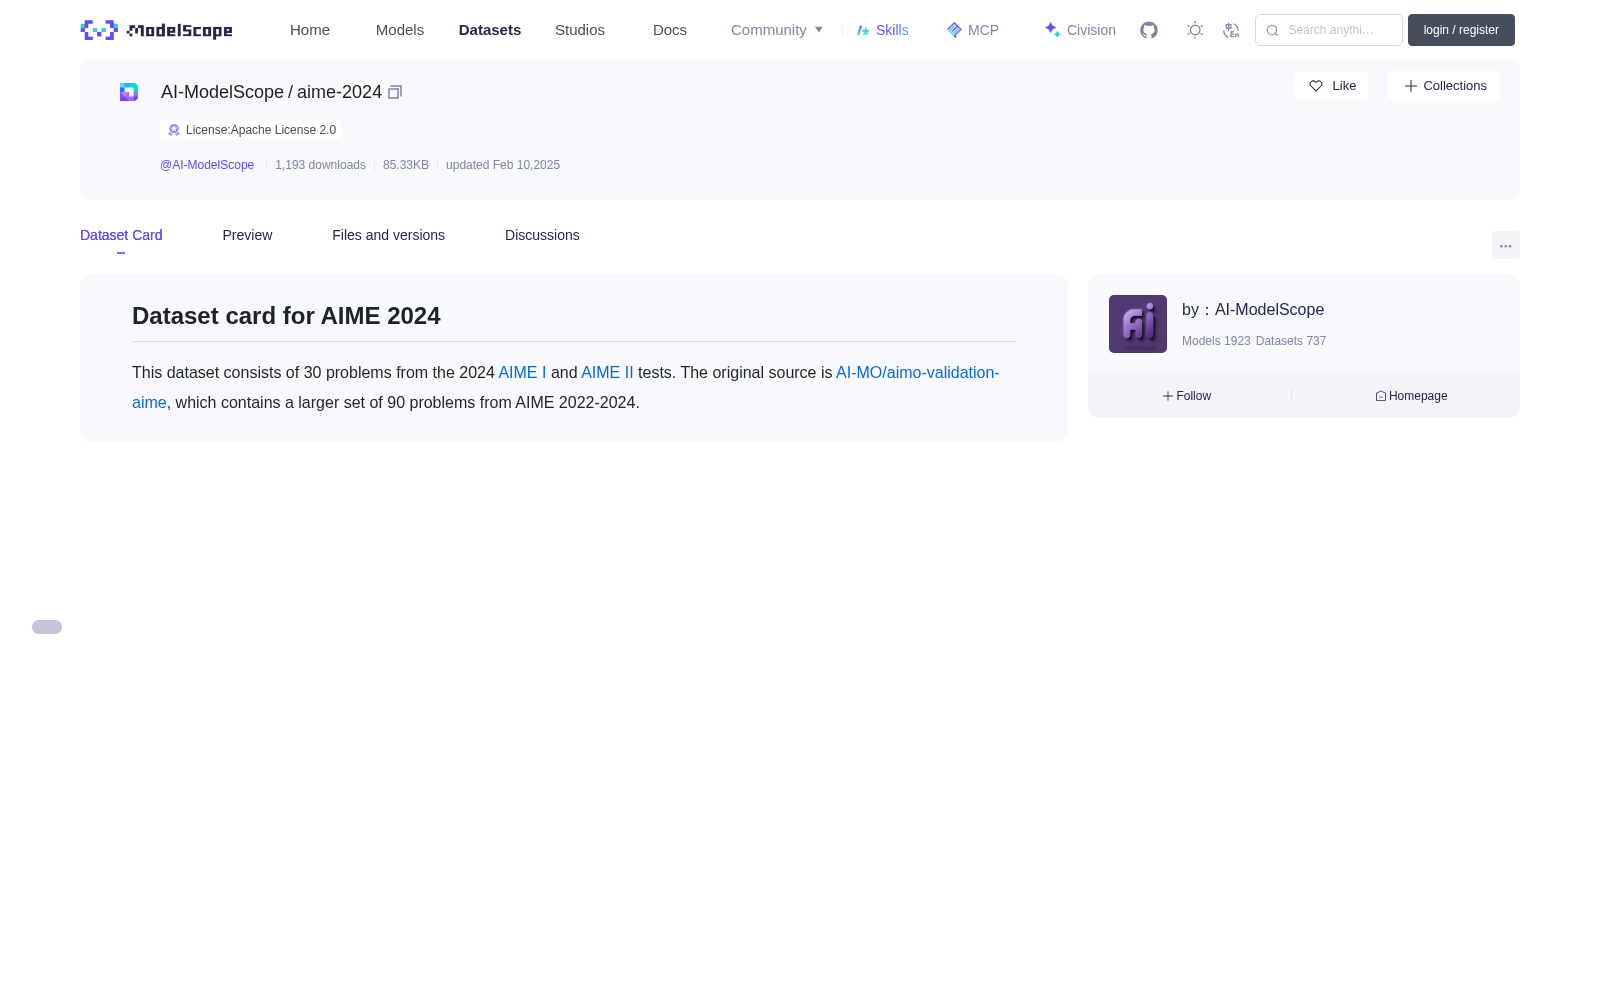1600x1000 pixels.
Task: Click the house icon in Homepage
Action: point(1381,396)
